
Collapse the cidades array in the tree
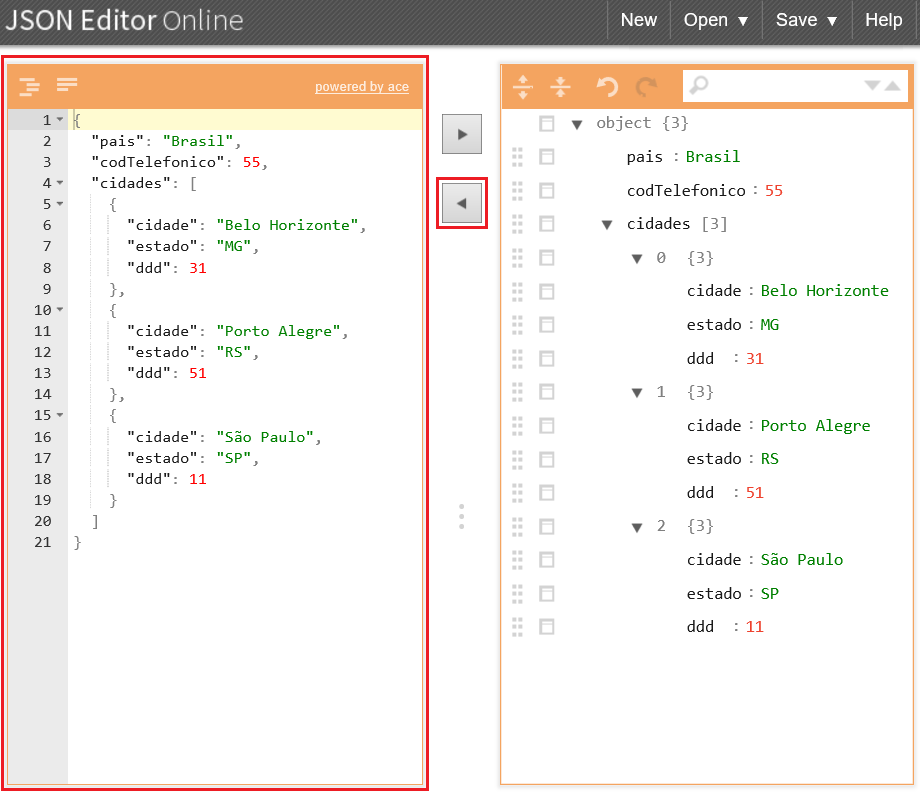pyautogui.click(x=607, y=224)
